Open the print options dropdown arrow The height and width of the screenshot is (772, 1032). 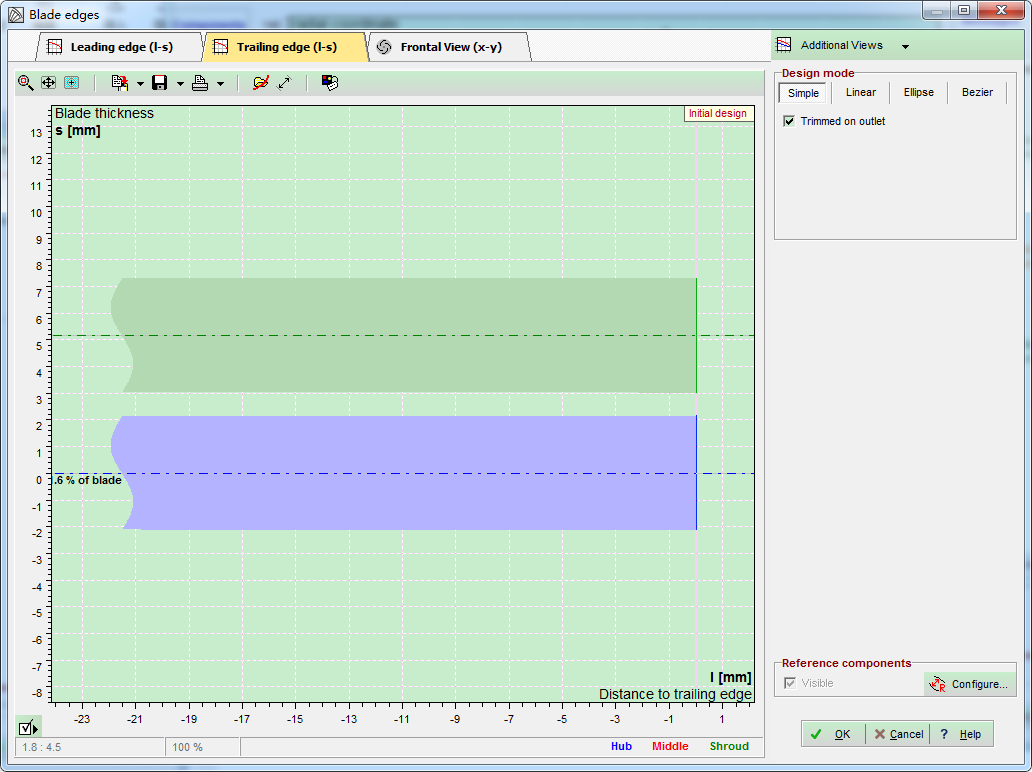220,84
